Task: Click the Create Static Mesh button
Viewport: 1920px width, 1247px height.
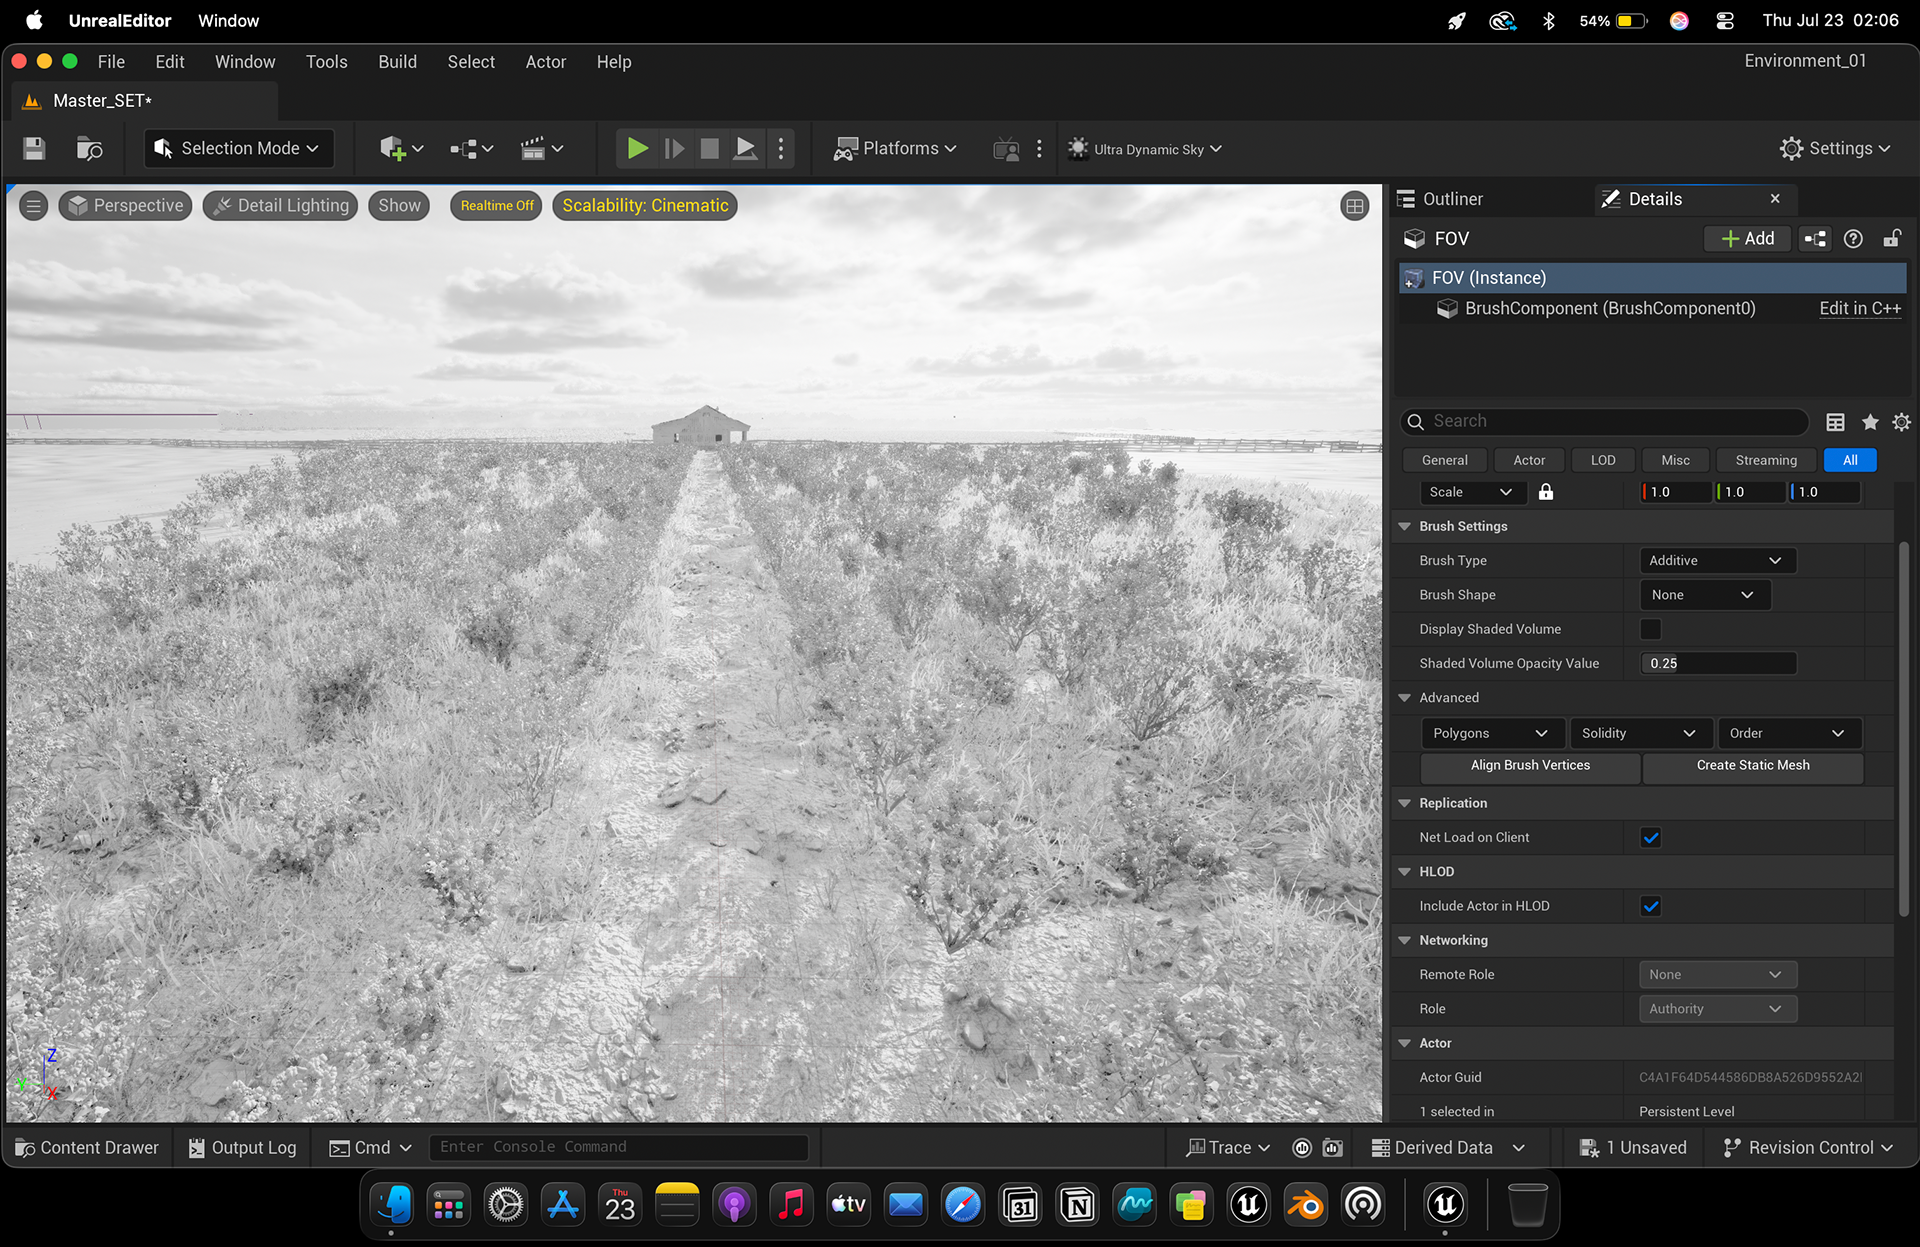Action: 1752,766
